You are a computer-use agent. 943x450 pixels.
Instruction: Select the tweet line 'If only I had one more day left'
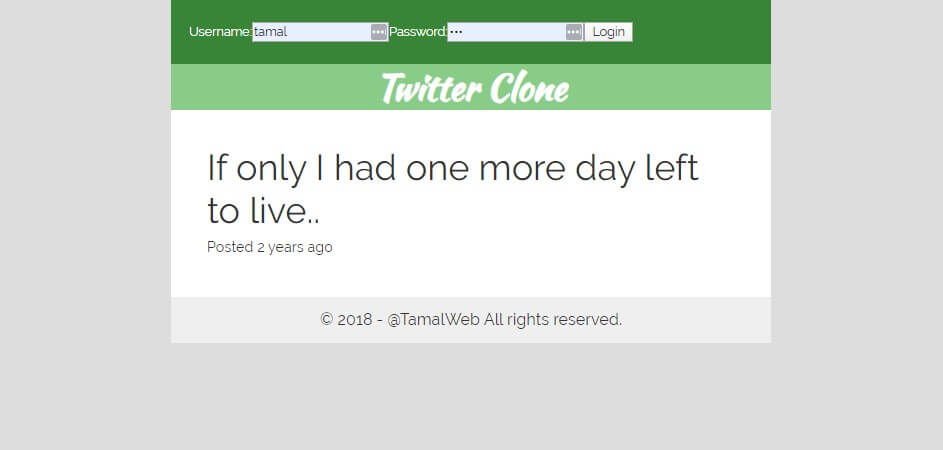(453, 167)
